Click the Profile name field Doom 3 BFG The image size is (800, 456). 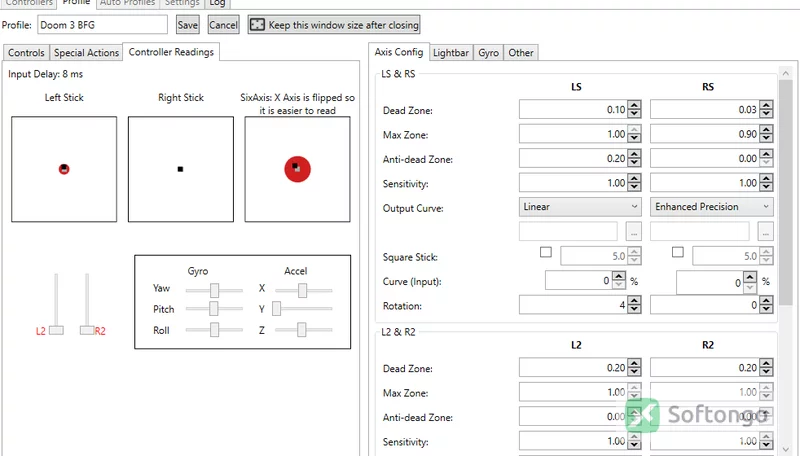(x=102, y=25)
